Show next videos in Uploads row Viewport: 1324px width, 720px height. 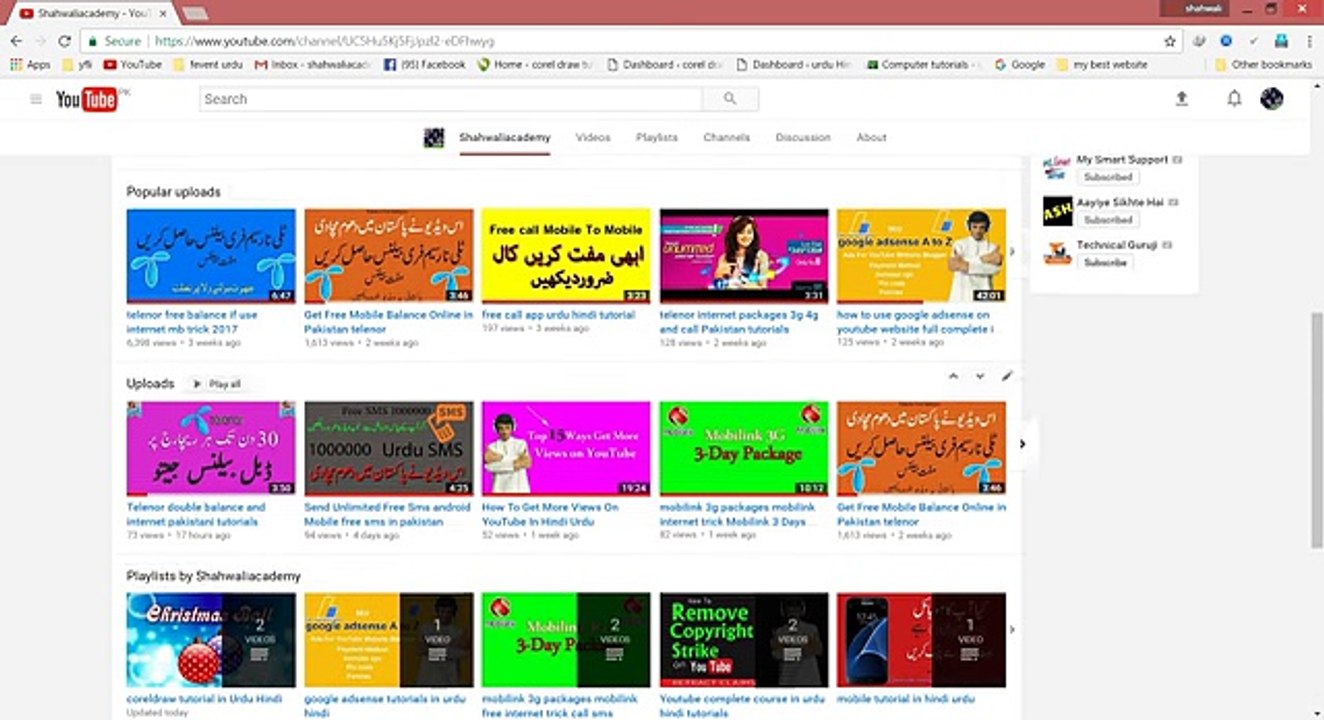coord(1022,444)
